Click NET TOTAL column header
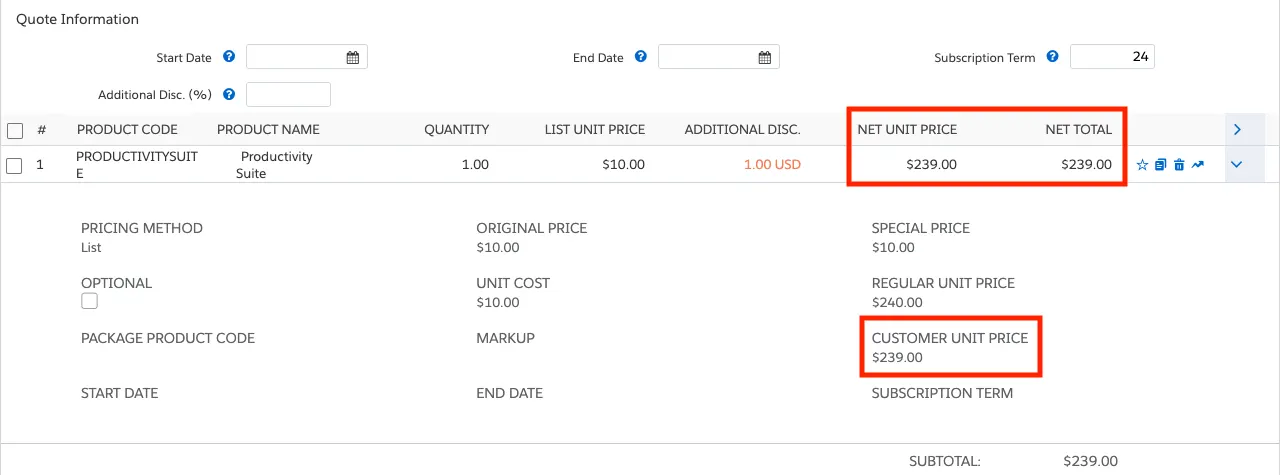Viewport: 1280px width, 475px height. (x=1078, y=130)
